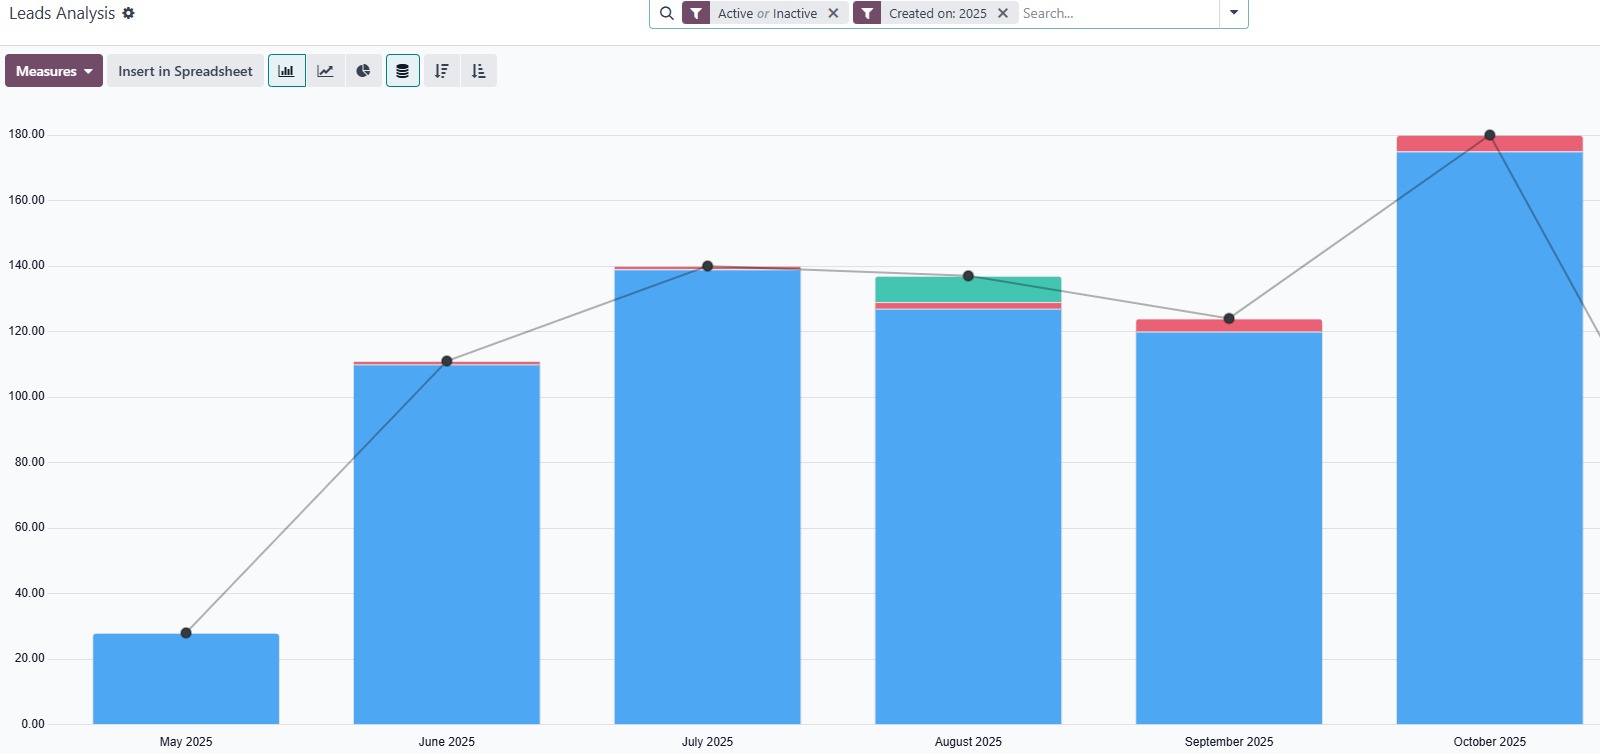Switch to pie chart view
Screen dimensions: 1600x754
(x=363, y=71)
